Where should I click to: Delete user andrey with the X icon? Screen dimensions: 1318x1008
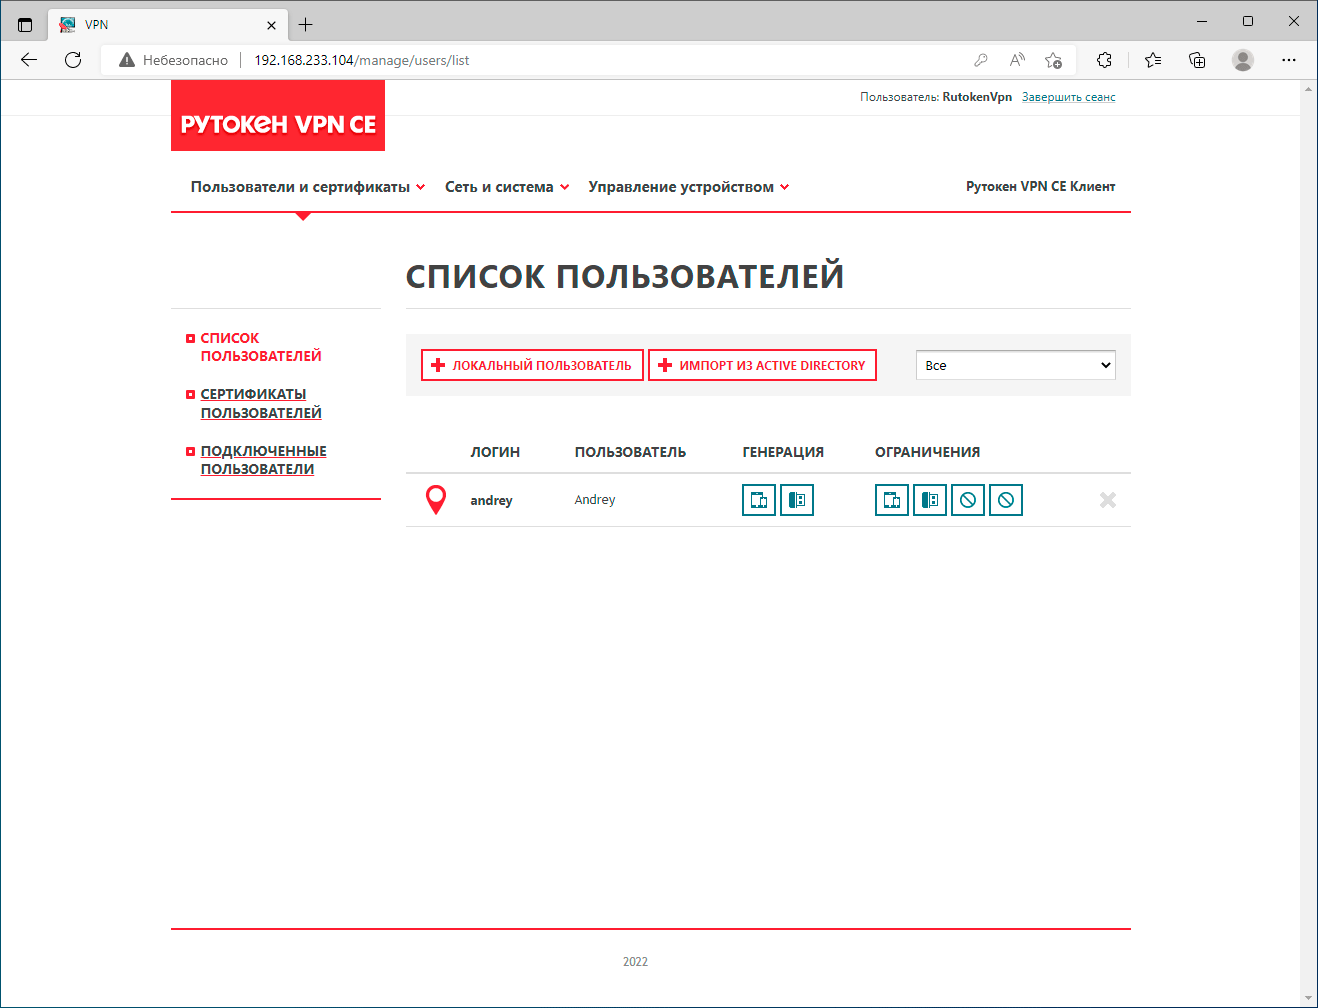[1108, 500]
